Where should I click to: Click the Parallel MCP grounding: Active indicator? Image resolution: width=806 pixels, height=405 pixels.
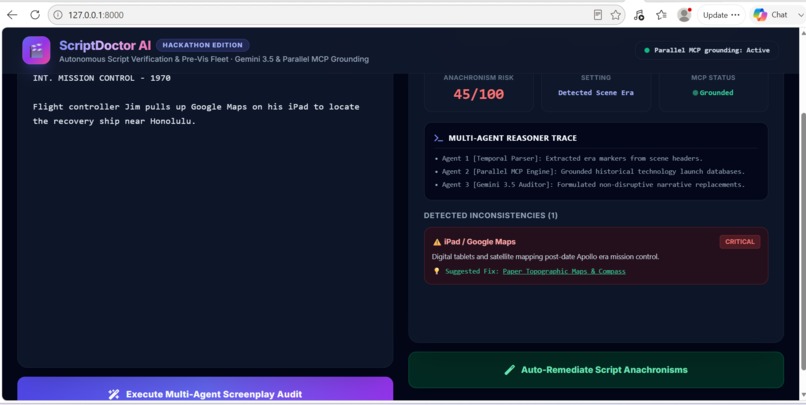(x=707, y=50)
